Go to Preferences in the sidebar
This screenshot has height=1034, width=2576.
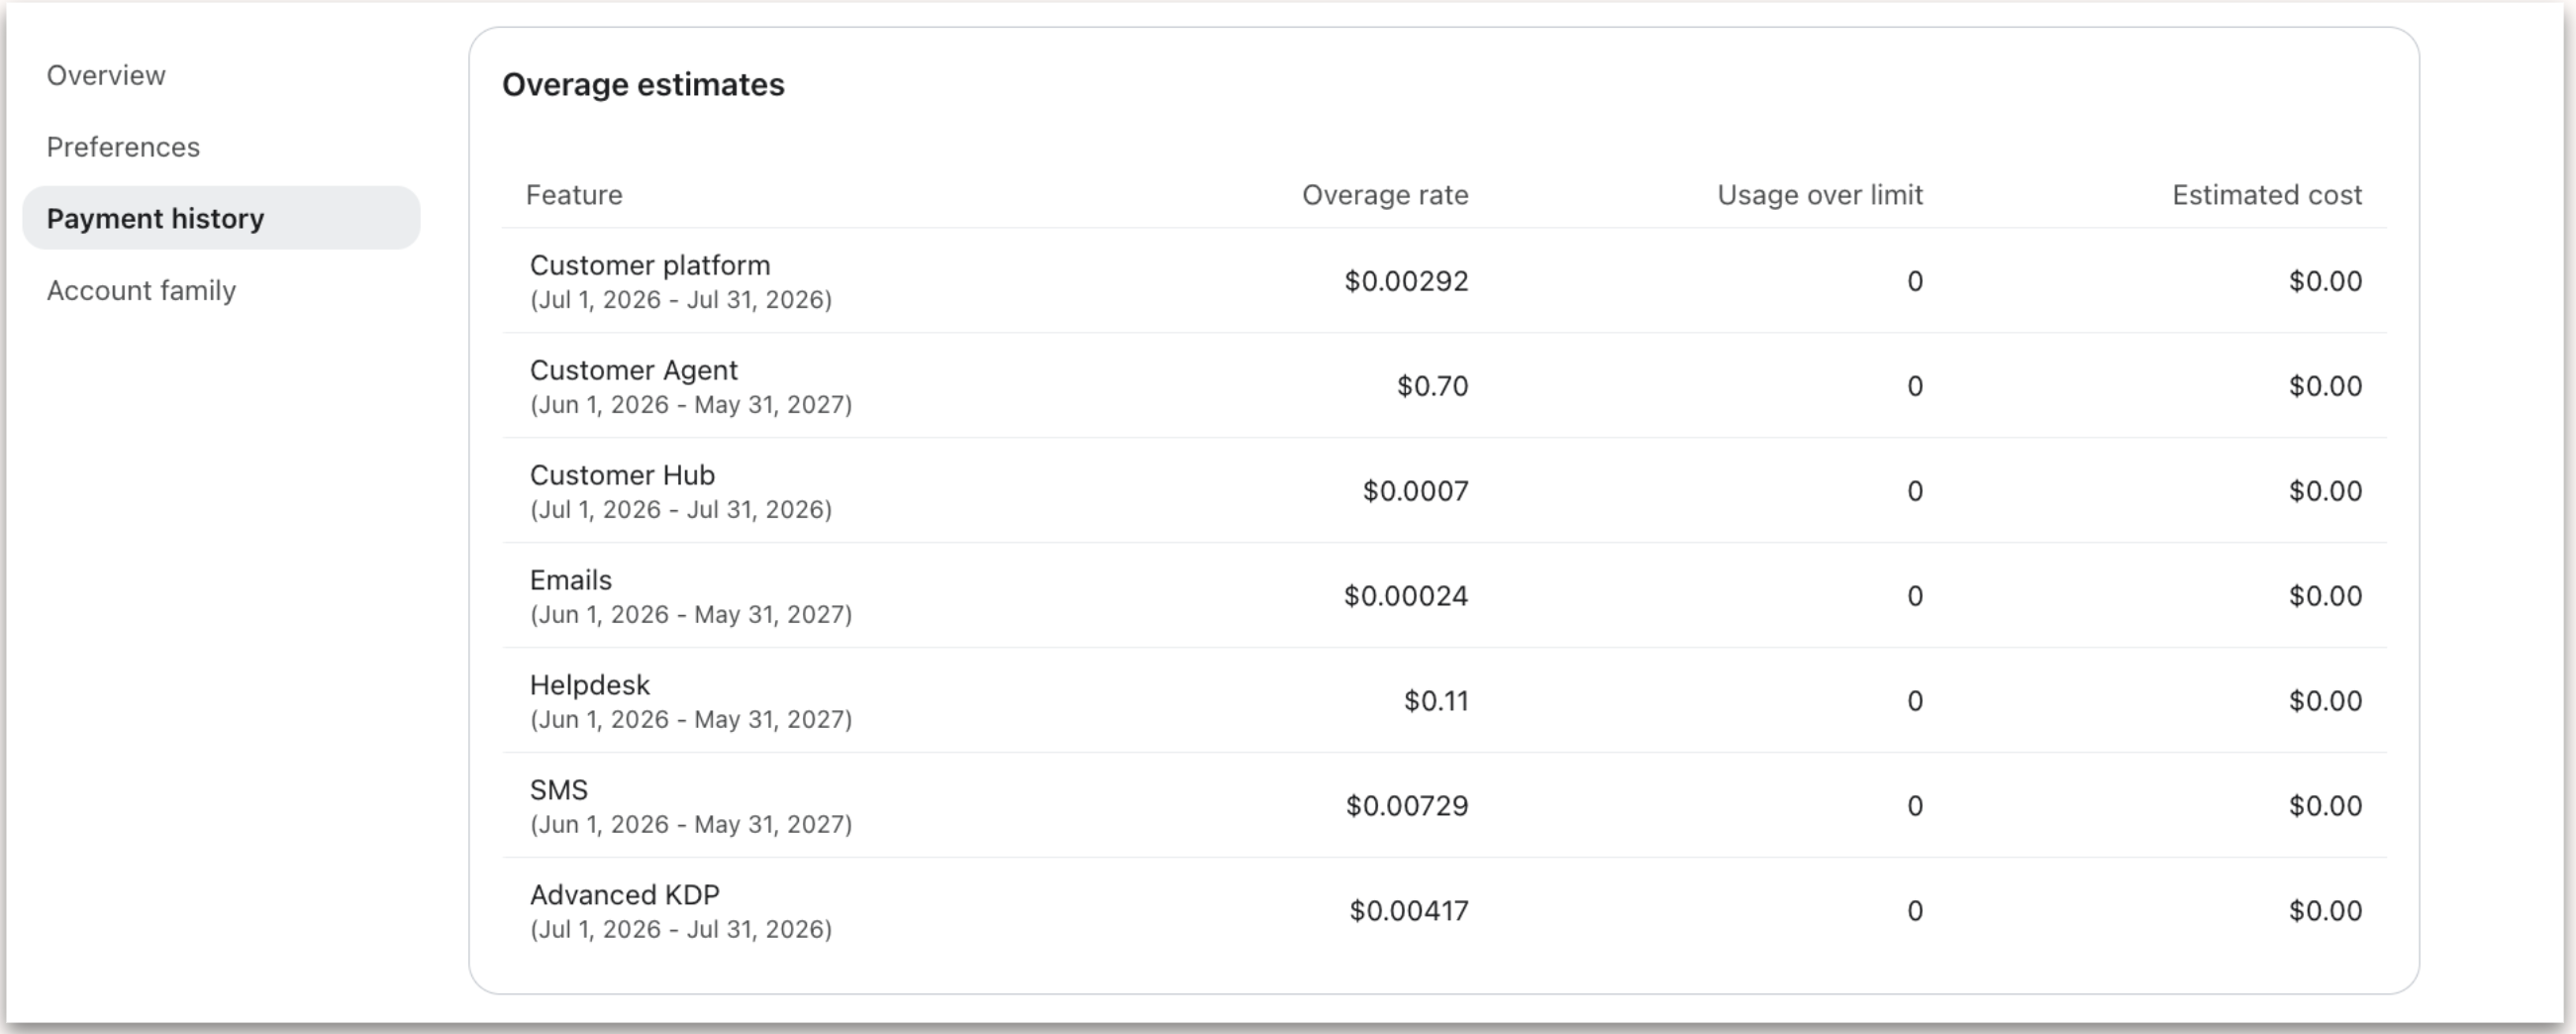click(123, 147)
